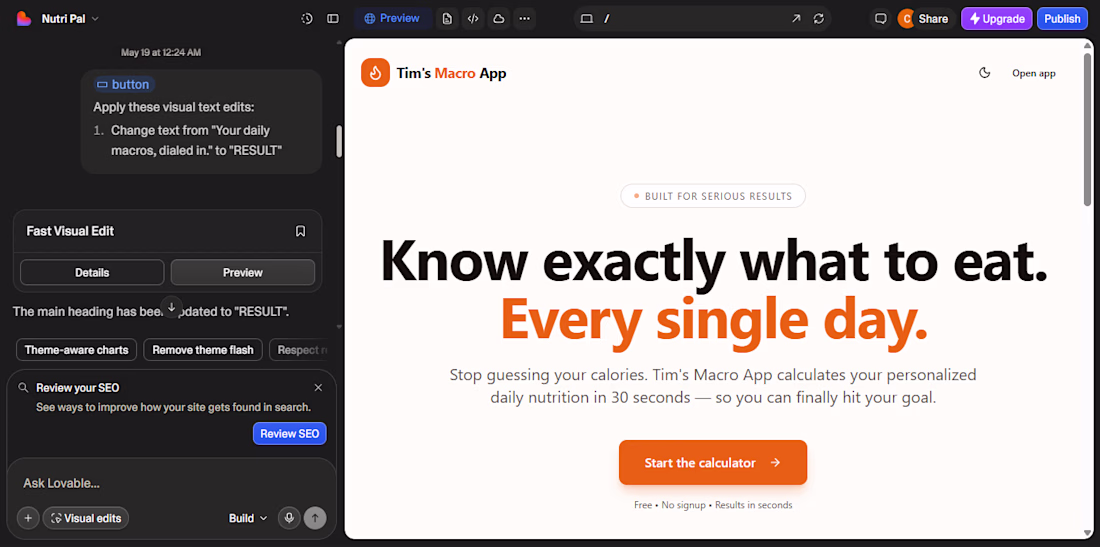Click the Lovable heart logo
Screen dimensions: 1100x547
coord(24,19)
